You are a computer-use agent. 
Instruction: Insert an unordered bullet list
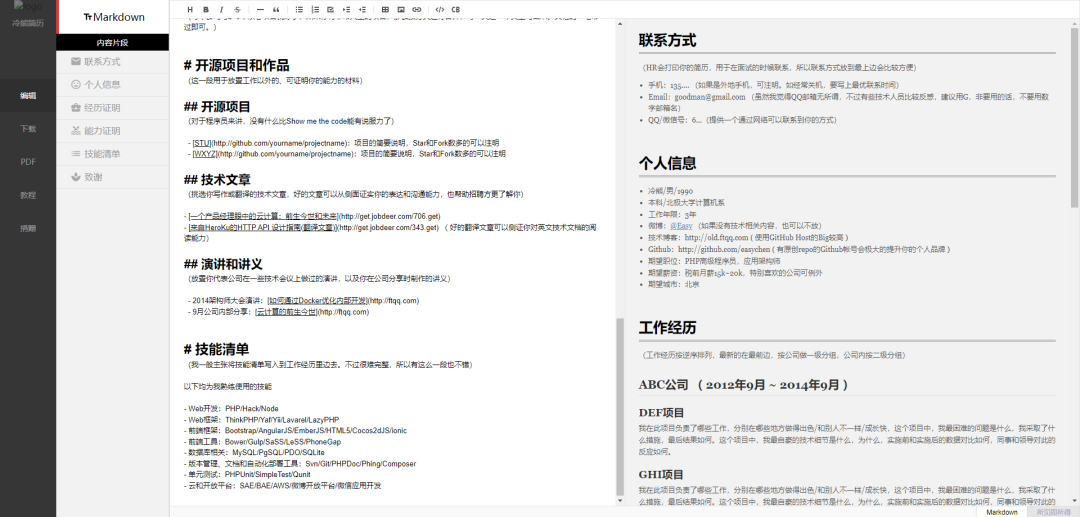coord(299,10)
